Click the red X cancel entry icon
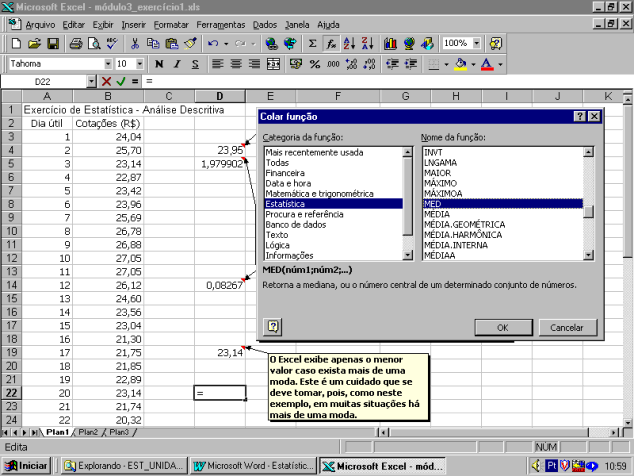This screenshot has height=476, width=635. point(106,81)
